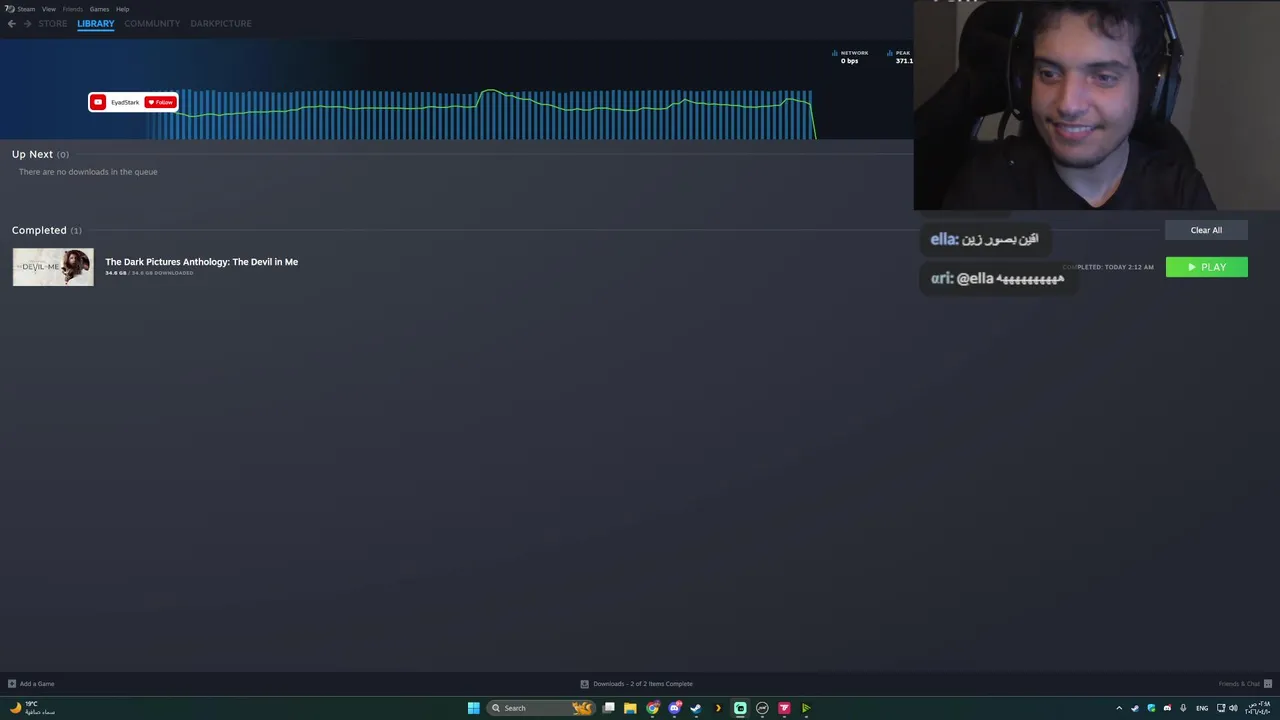Open the network icon in system tray
Screen dimensions: 1280x720
1221,708
